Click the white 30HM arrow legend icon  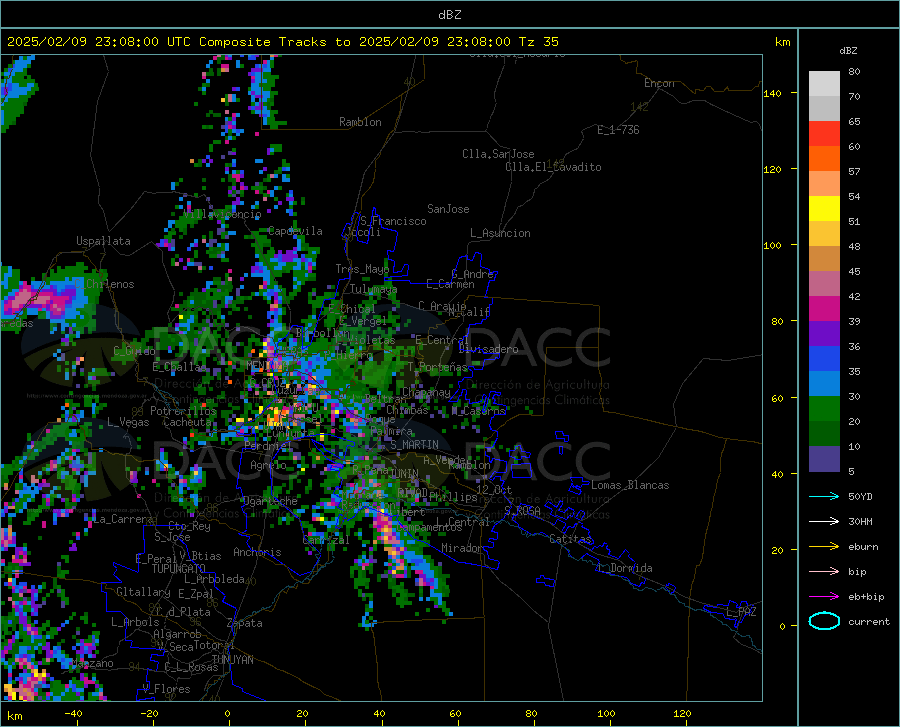(x=824, y=521)
